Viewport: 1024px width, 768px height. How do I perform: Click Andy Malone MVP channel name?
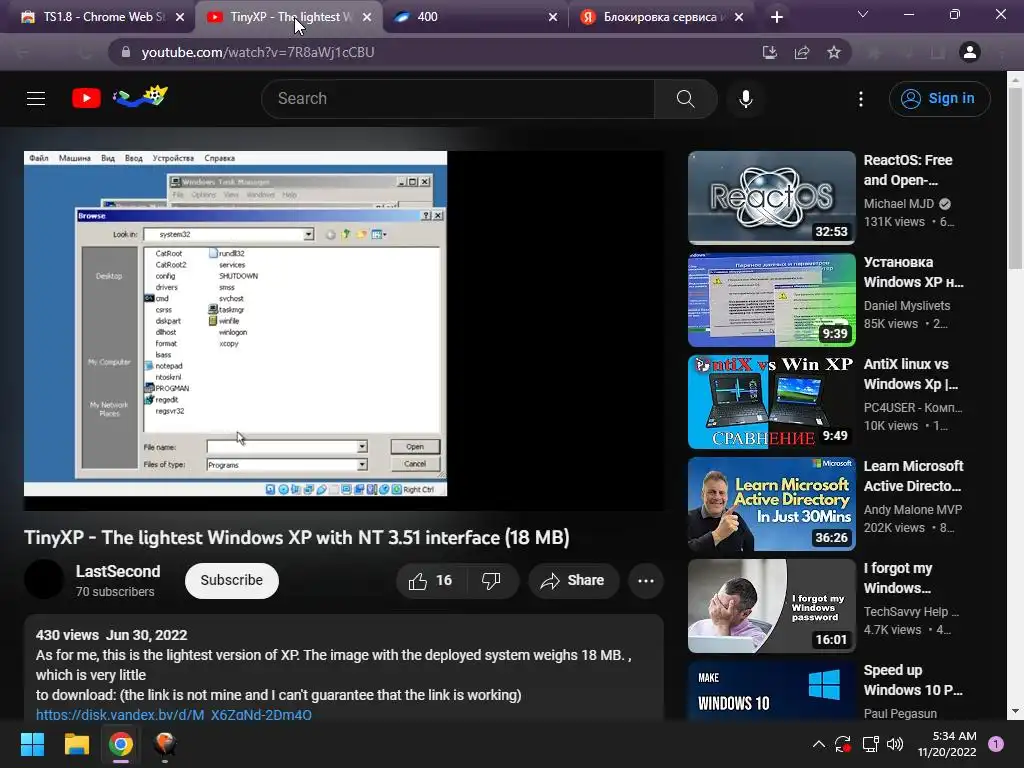pyautogui.click(x=913, y=509)
